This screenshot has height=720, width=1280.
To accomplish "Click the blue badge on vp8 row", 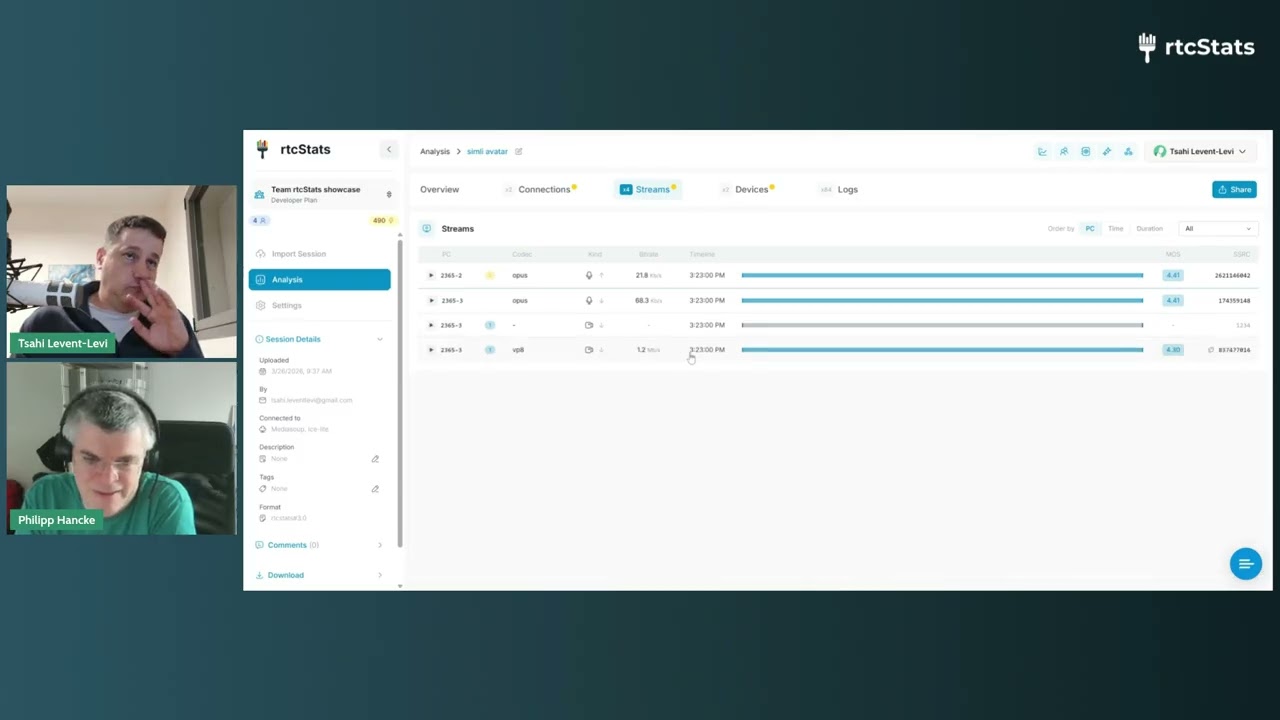I will click(x=490, y=350).
